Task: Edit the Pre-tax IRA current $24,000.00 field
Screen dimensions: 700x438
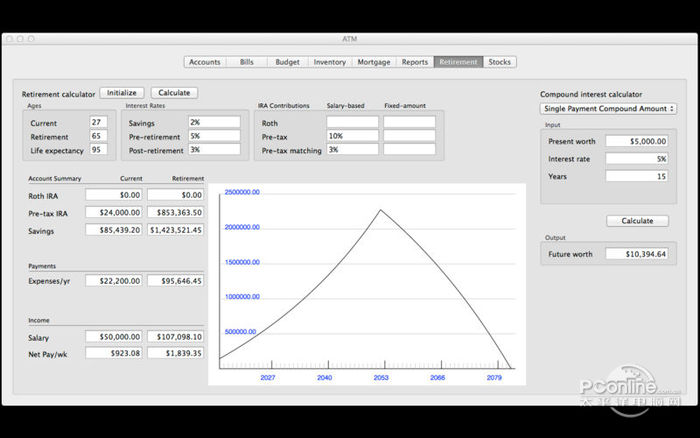Action: [114, 213]
